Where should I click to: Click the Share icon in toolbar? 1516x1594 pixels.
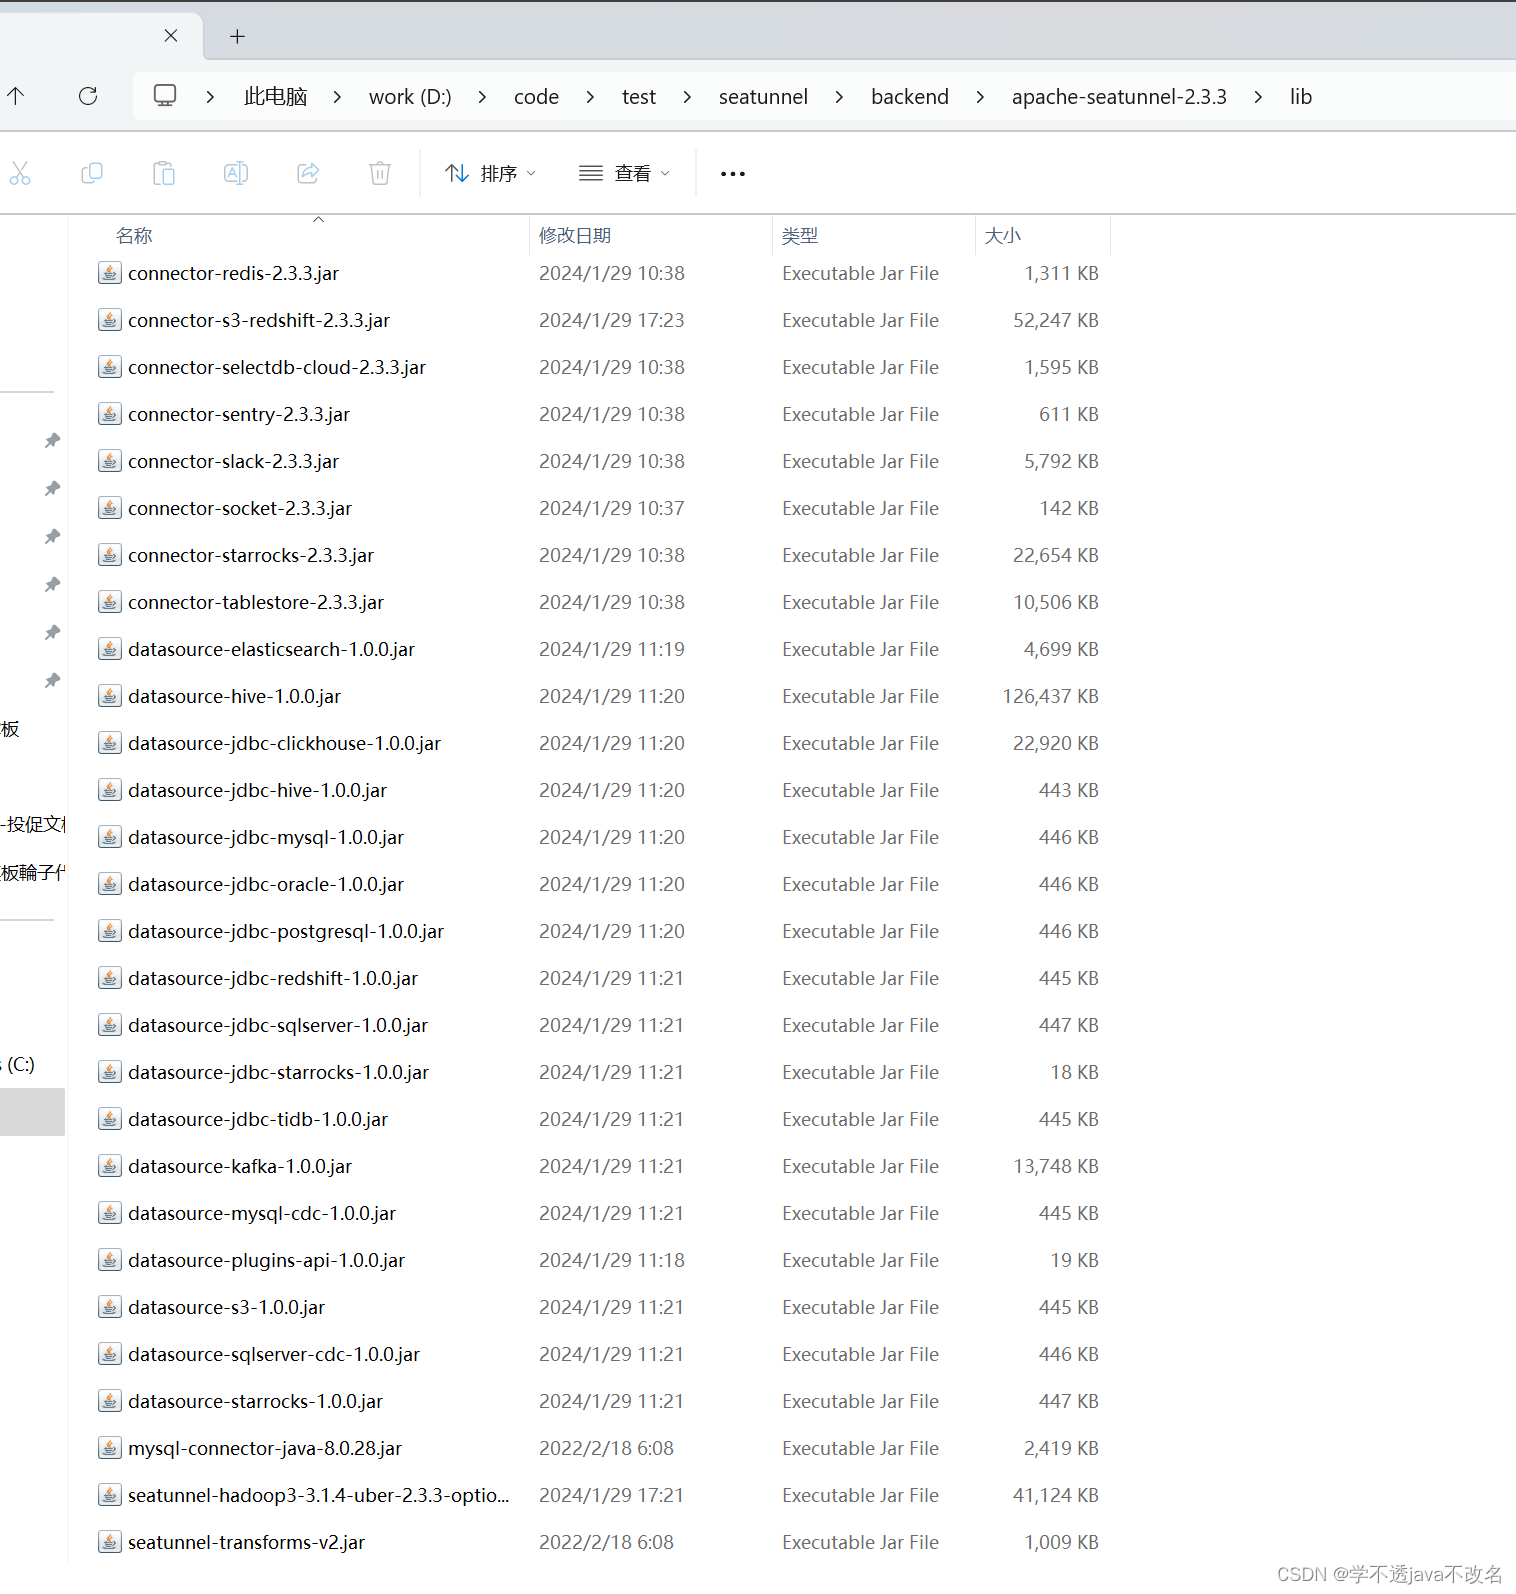pos(308,173)
